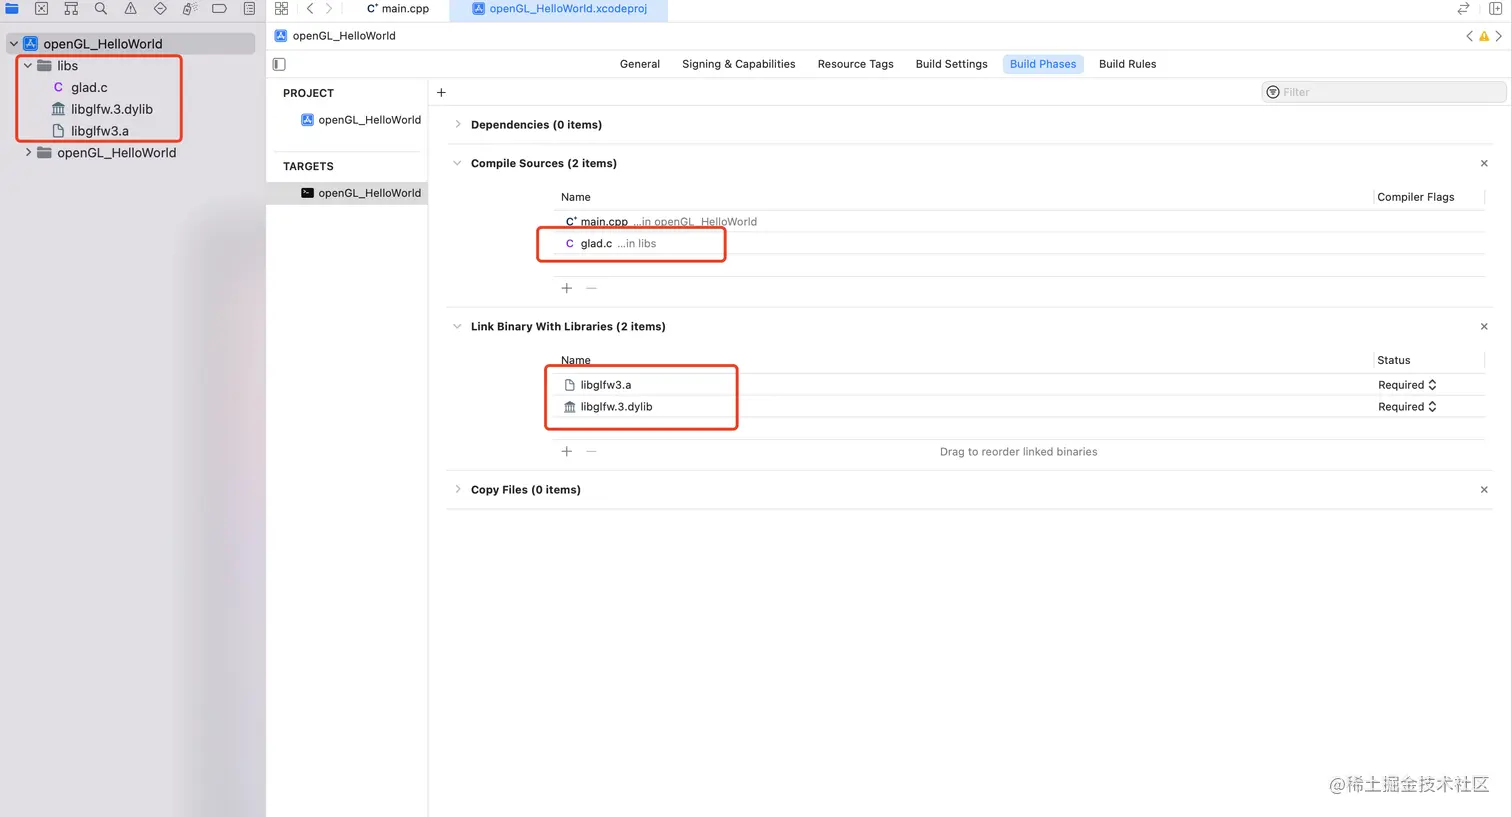Image resolution: width=1512 pixels, height=817 pixels.
Task: Click openGL_HelloWorld in the jump bar
Action: pyautogui.click(x=336, y=36)
